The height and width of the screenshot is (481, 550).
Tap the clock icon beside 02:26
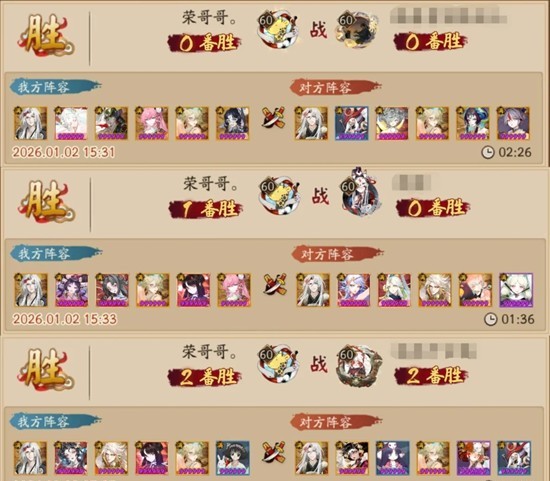point(488,152)
